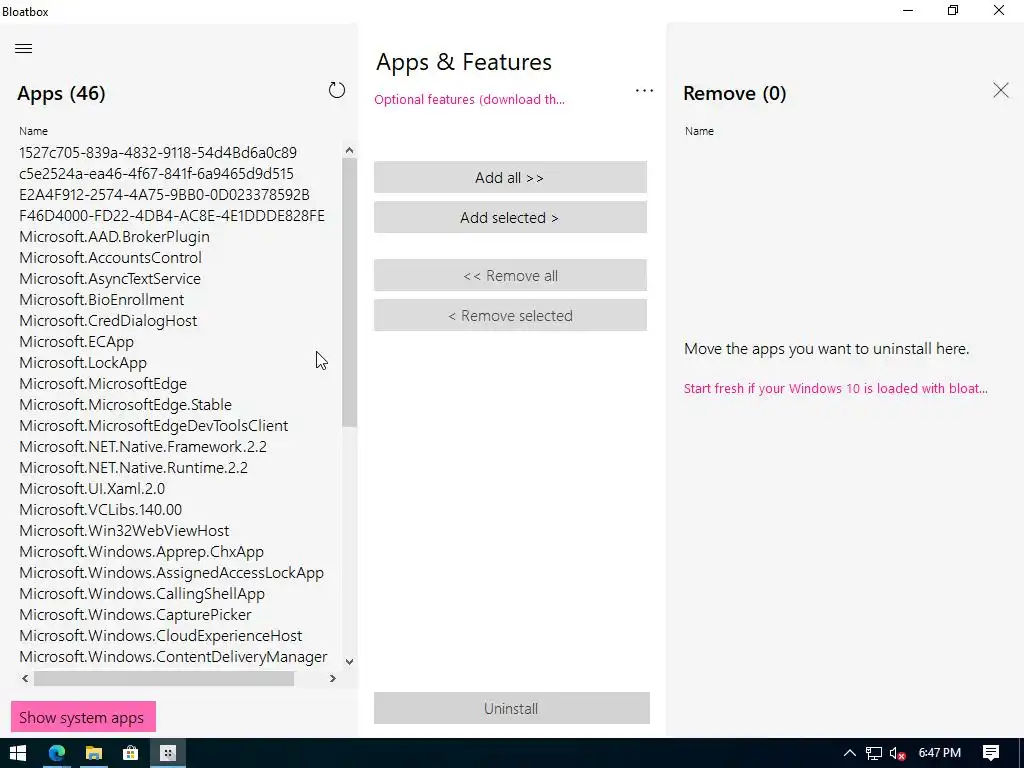Open Microsoft Store from taskbar

(131, 753)
